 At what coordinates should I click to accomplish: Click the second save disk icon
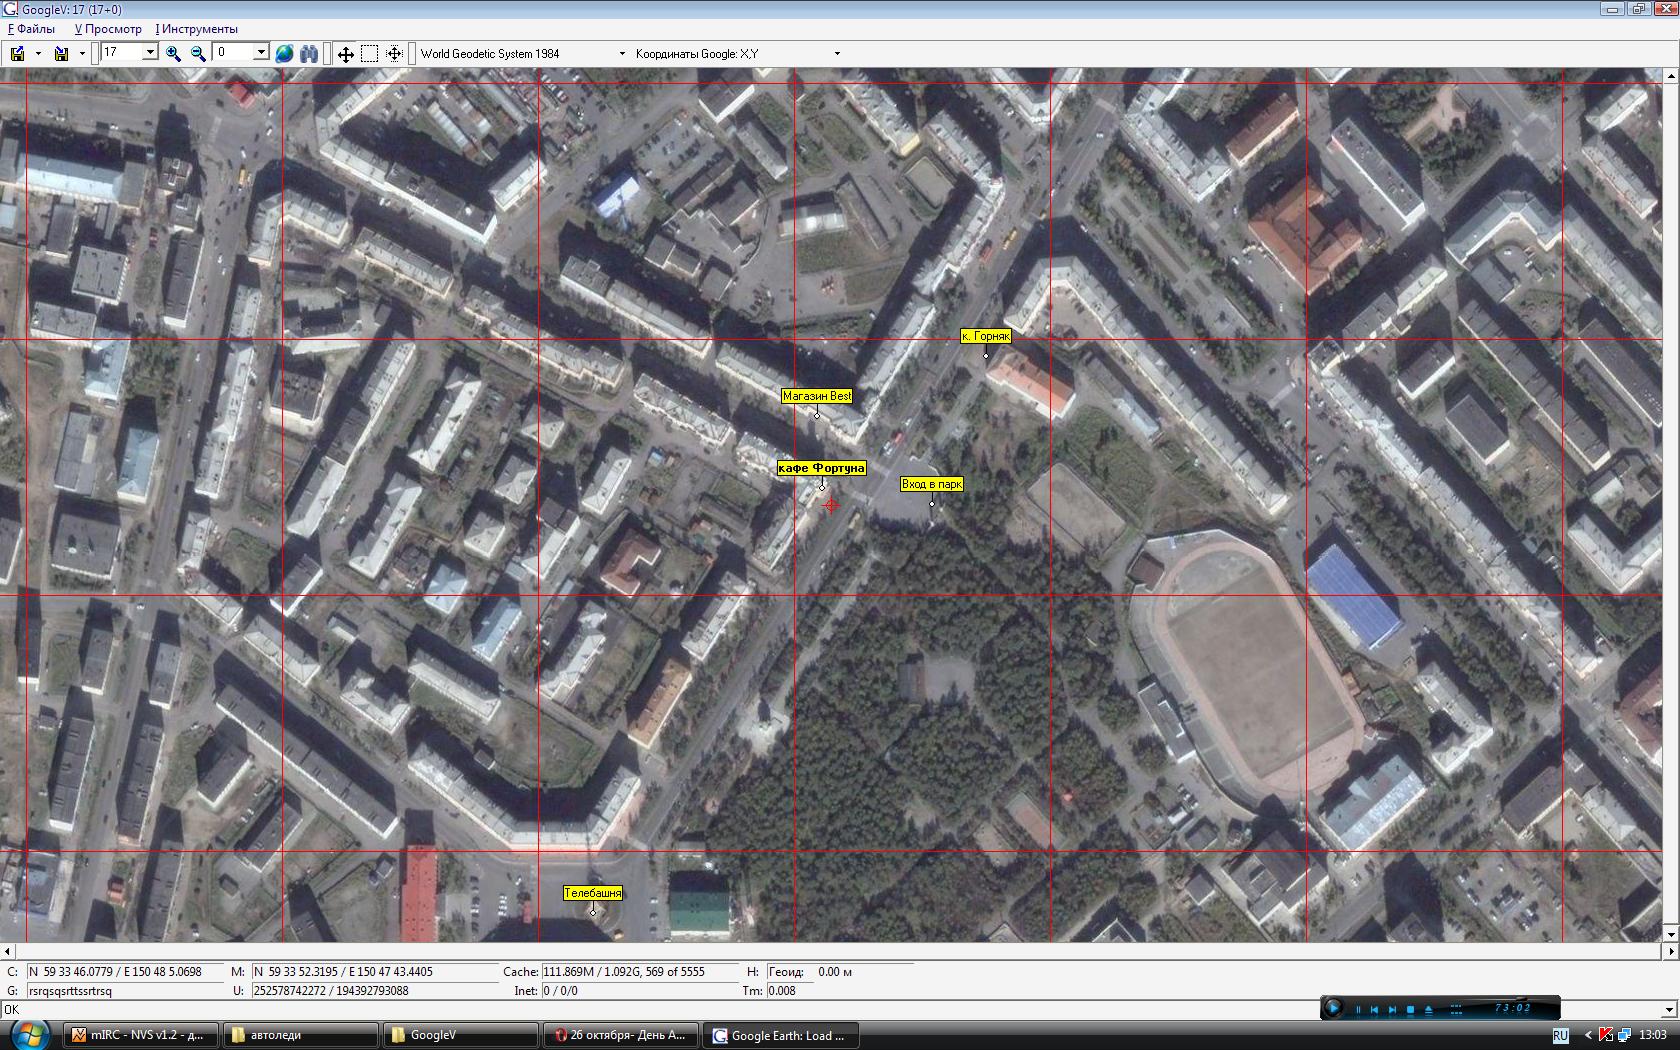(x=61, y=54)
